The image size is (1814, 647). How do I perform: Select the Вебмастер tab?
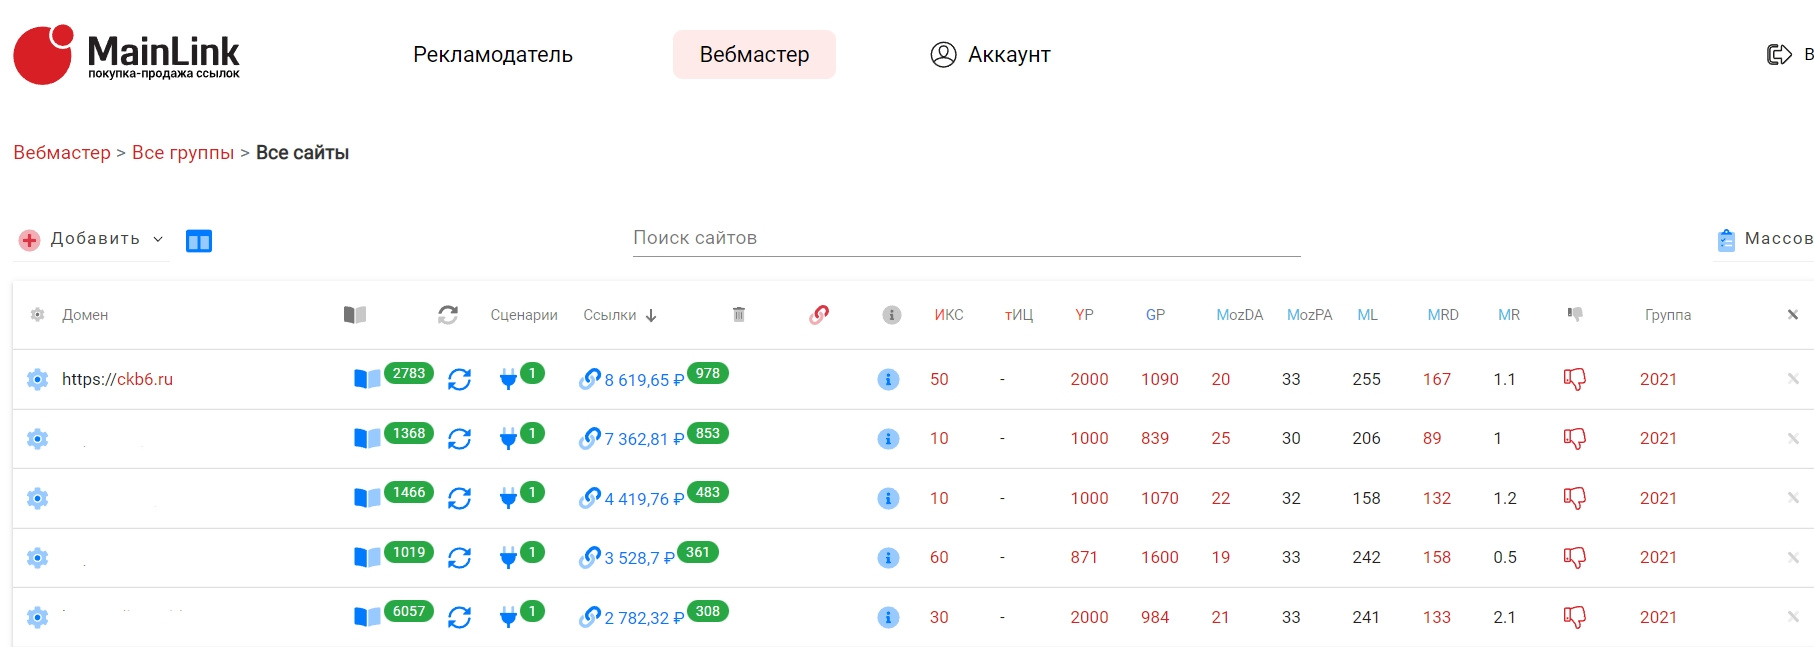coord(754,55)
